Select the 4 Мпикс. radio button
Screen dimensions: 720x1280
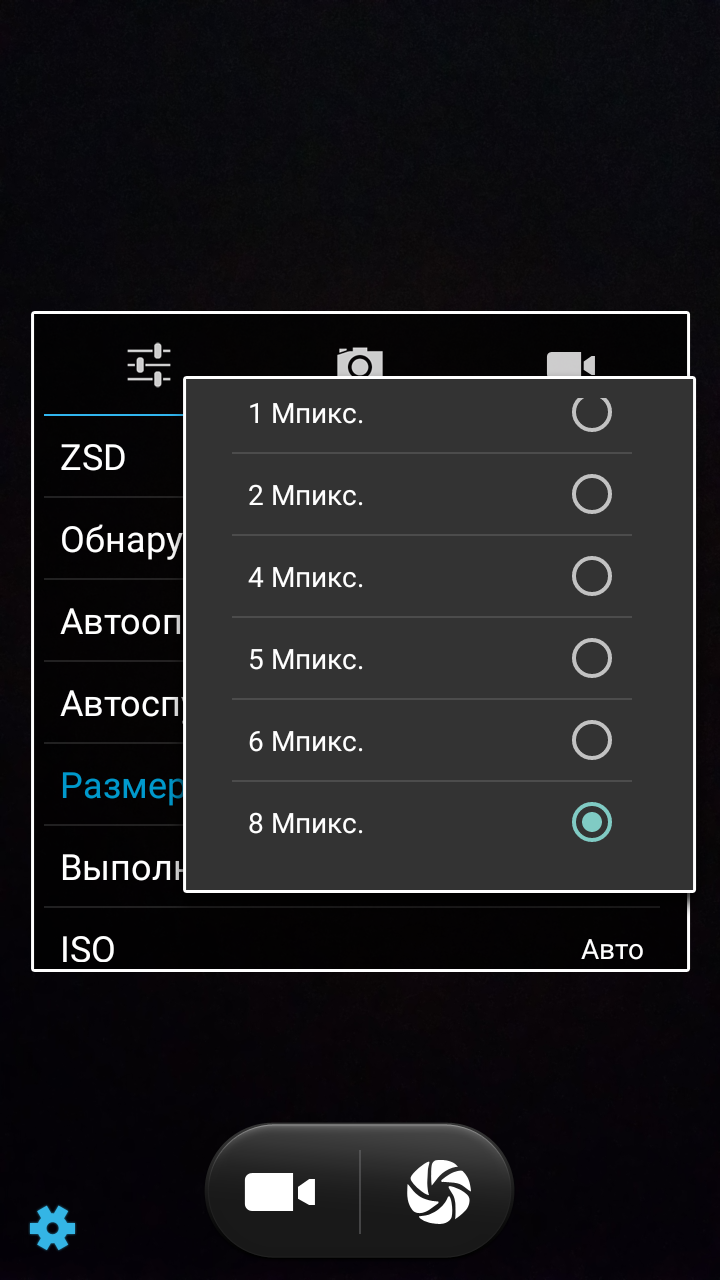click(591, 576)
